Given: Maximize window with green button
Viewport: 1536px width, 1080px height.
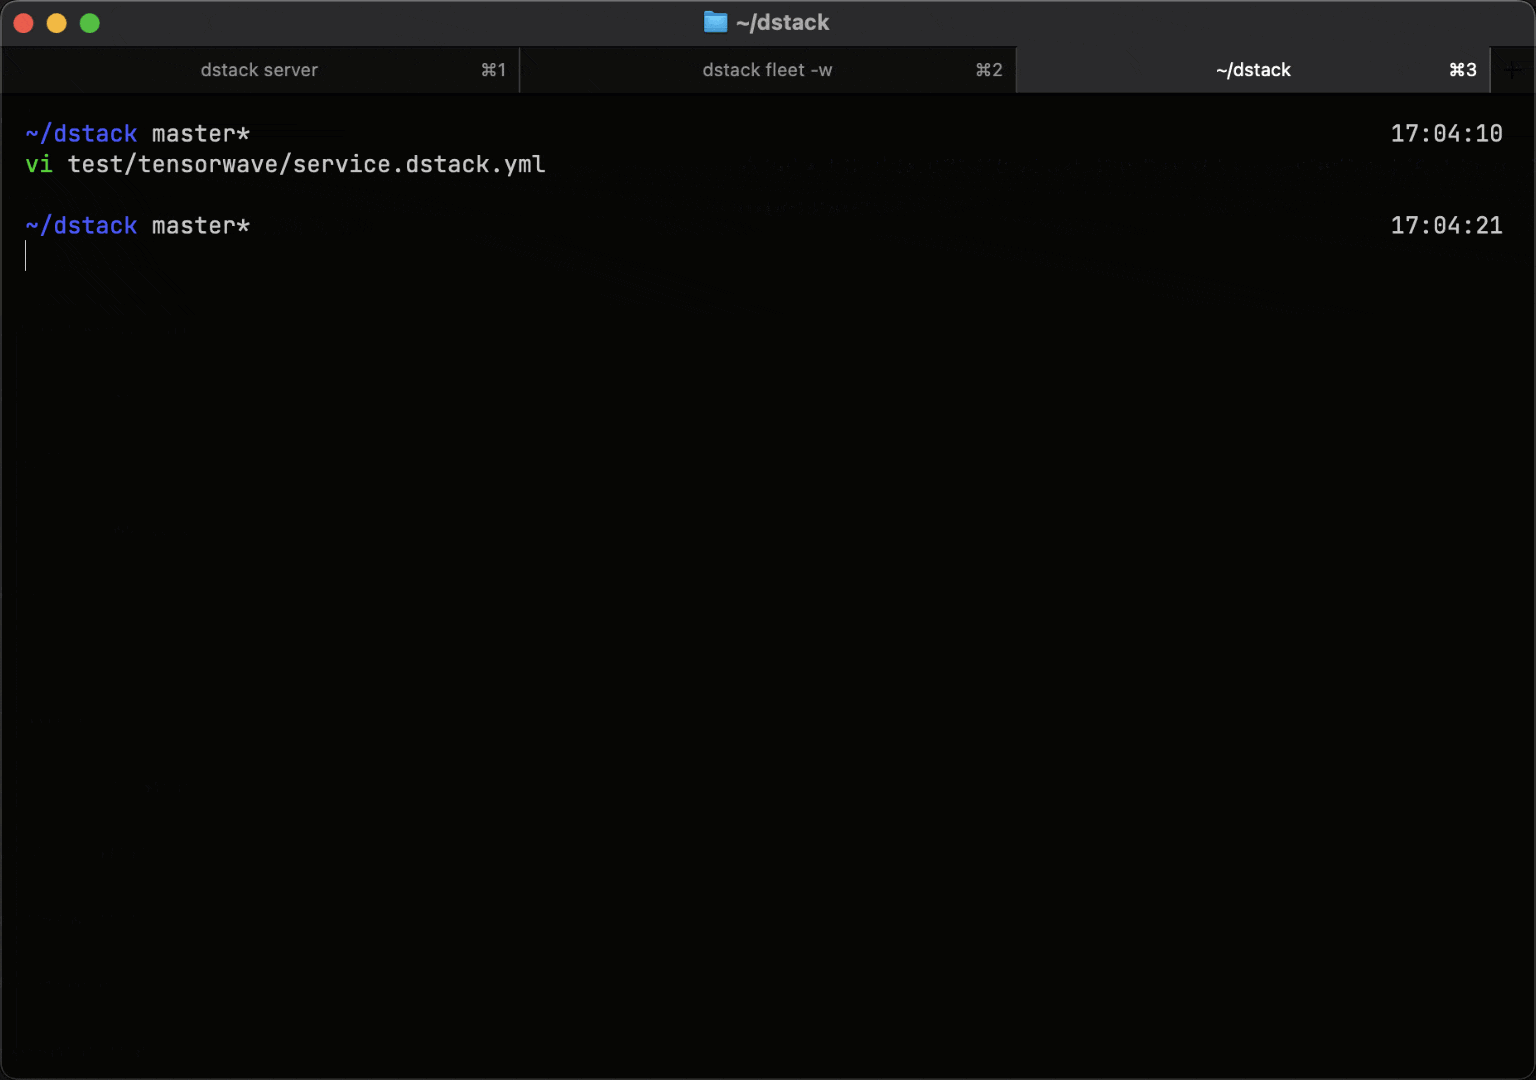Looking at the screenshot, I should (x=90, y=23).
